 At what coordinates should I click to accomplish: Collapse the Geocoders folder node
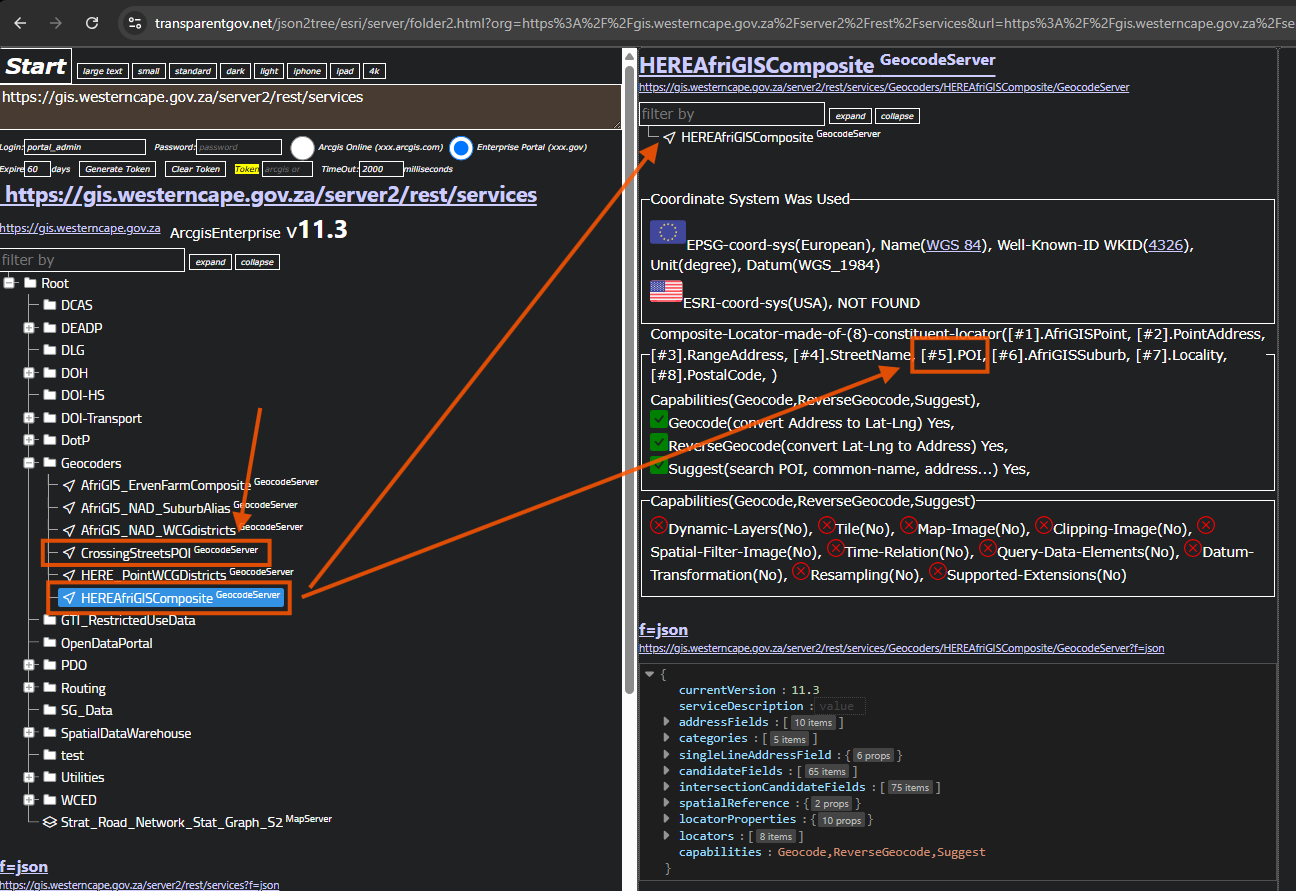point(29,463)
